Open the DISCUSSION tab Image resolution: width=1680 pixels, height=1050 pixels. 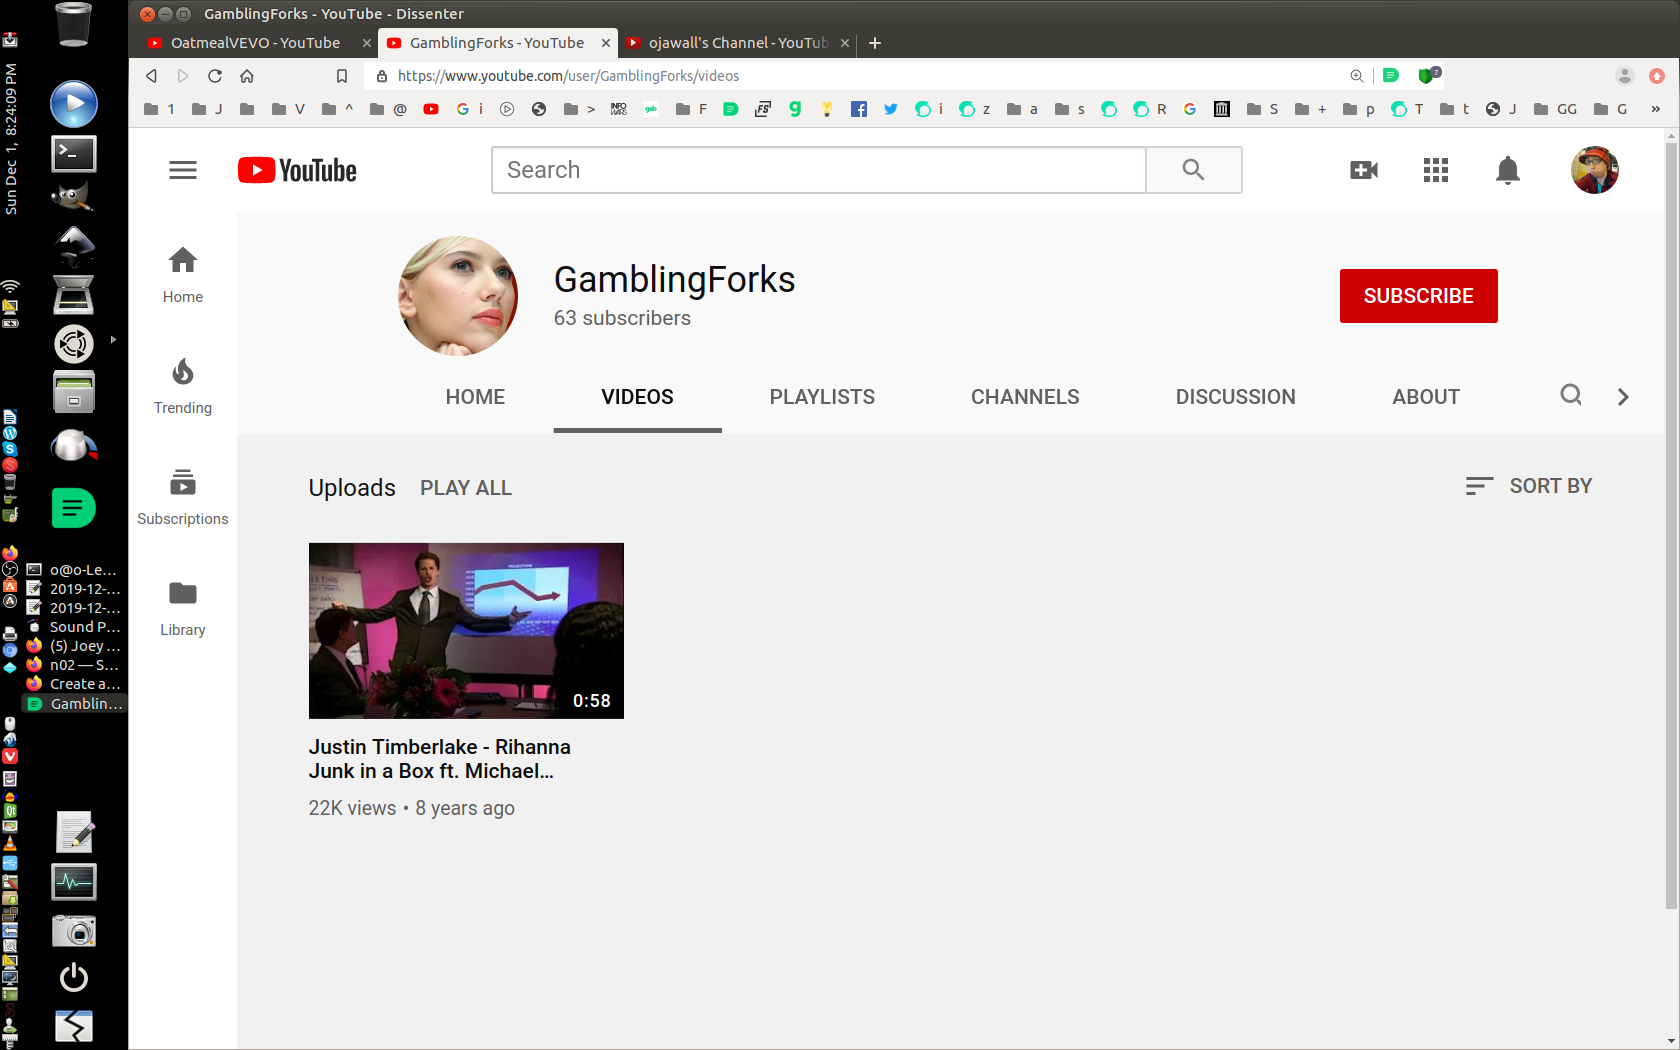1235,397
